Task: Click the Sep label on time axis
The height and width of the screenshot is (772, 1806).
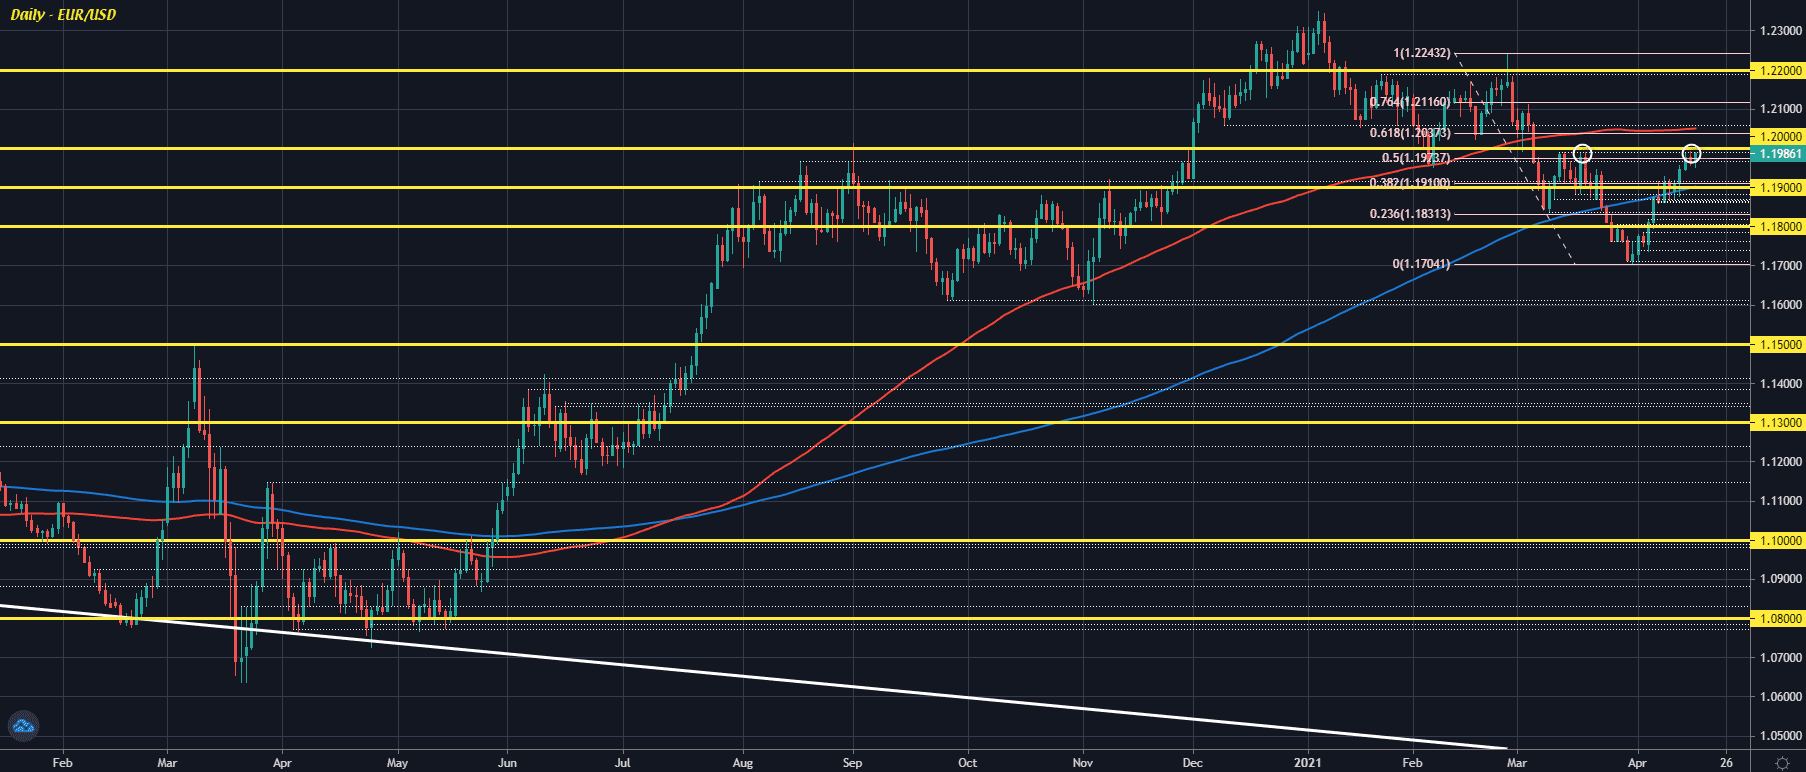Action: coord(852,762)
